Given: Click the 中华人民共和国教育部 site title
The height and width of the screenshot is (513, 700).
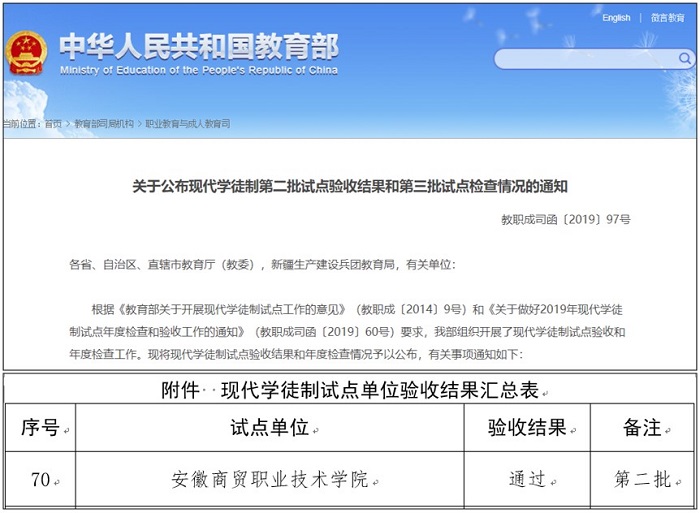Looking at the screenshot, I should point(199,46).
